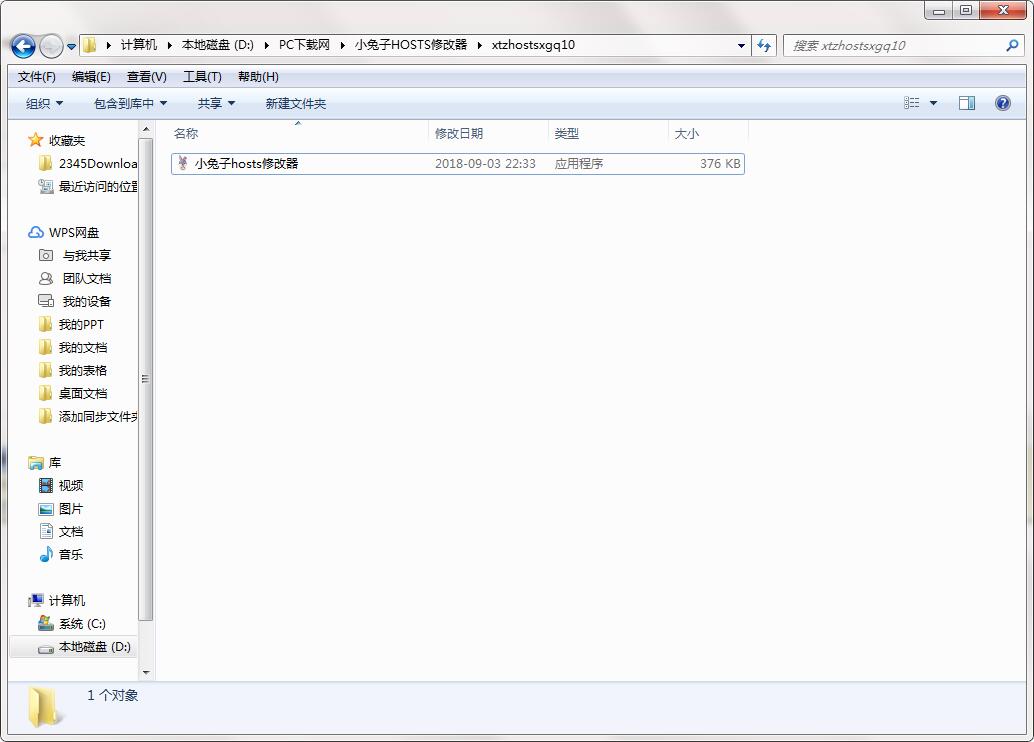This screenshot has height=742, width=1034.
Task: Open the 文档 library icon
Action: click(x=46, y=532)
